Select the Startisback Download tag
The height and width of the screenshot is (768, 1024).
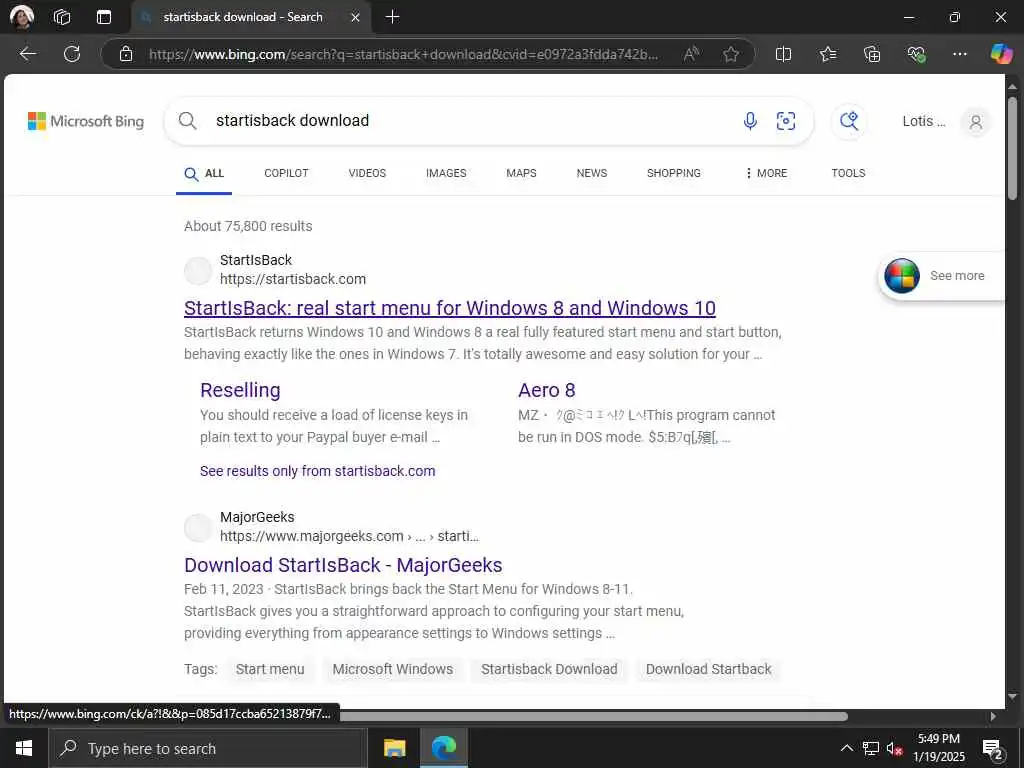tap(549, 669)
